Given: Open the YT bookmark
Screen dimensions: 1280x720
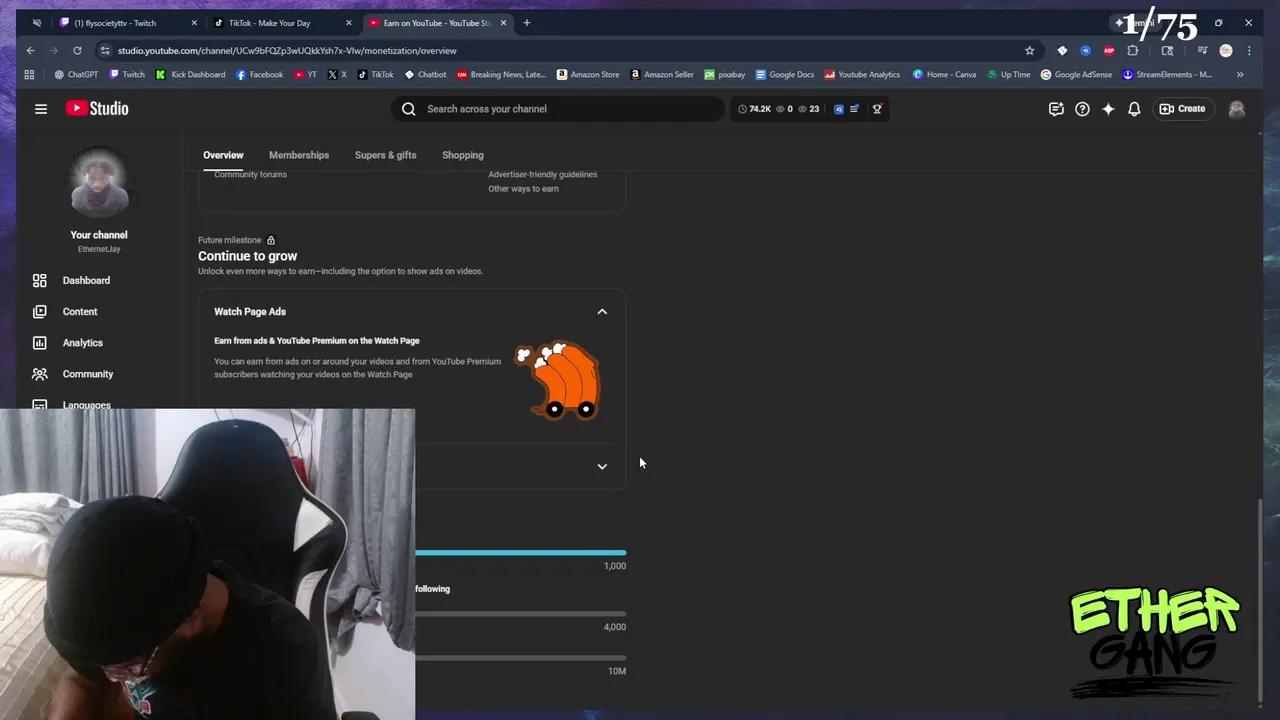Looking at the screenshot, I should pyautogui.click(x=306, y=74).
